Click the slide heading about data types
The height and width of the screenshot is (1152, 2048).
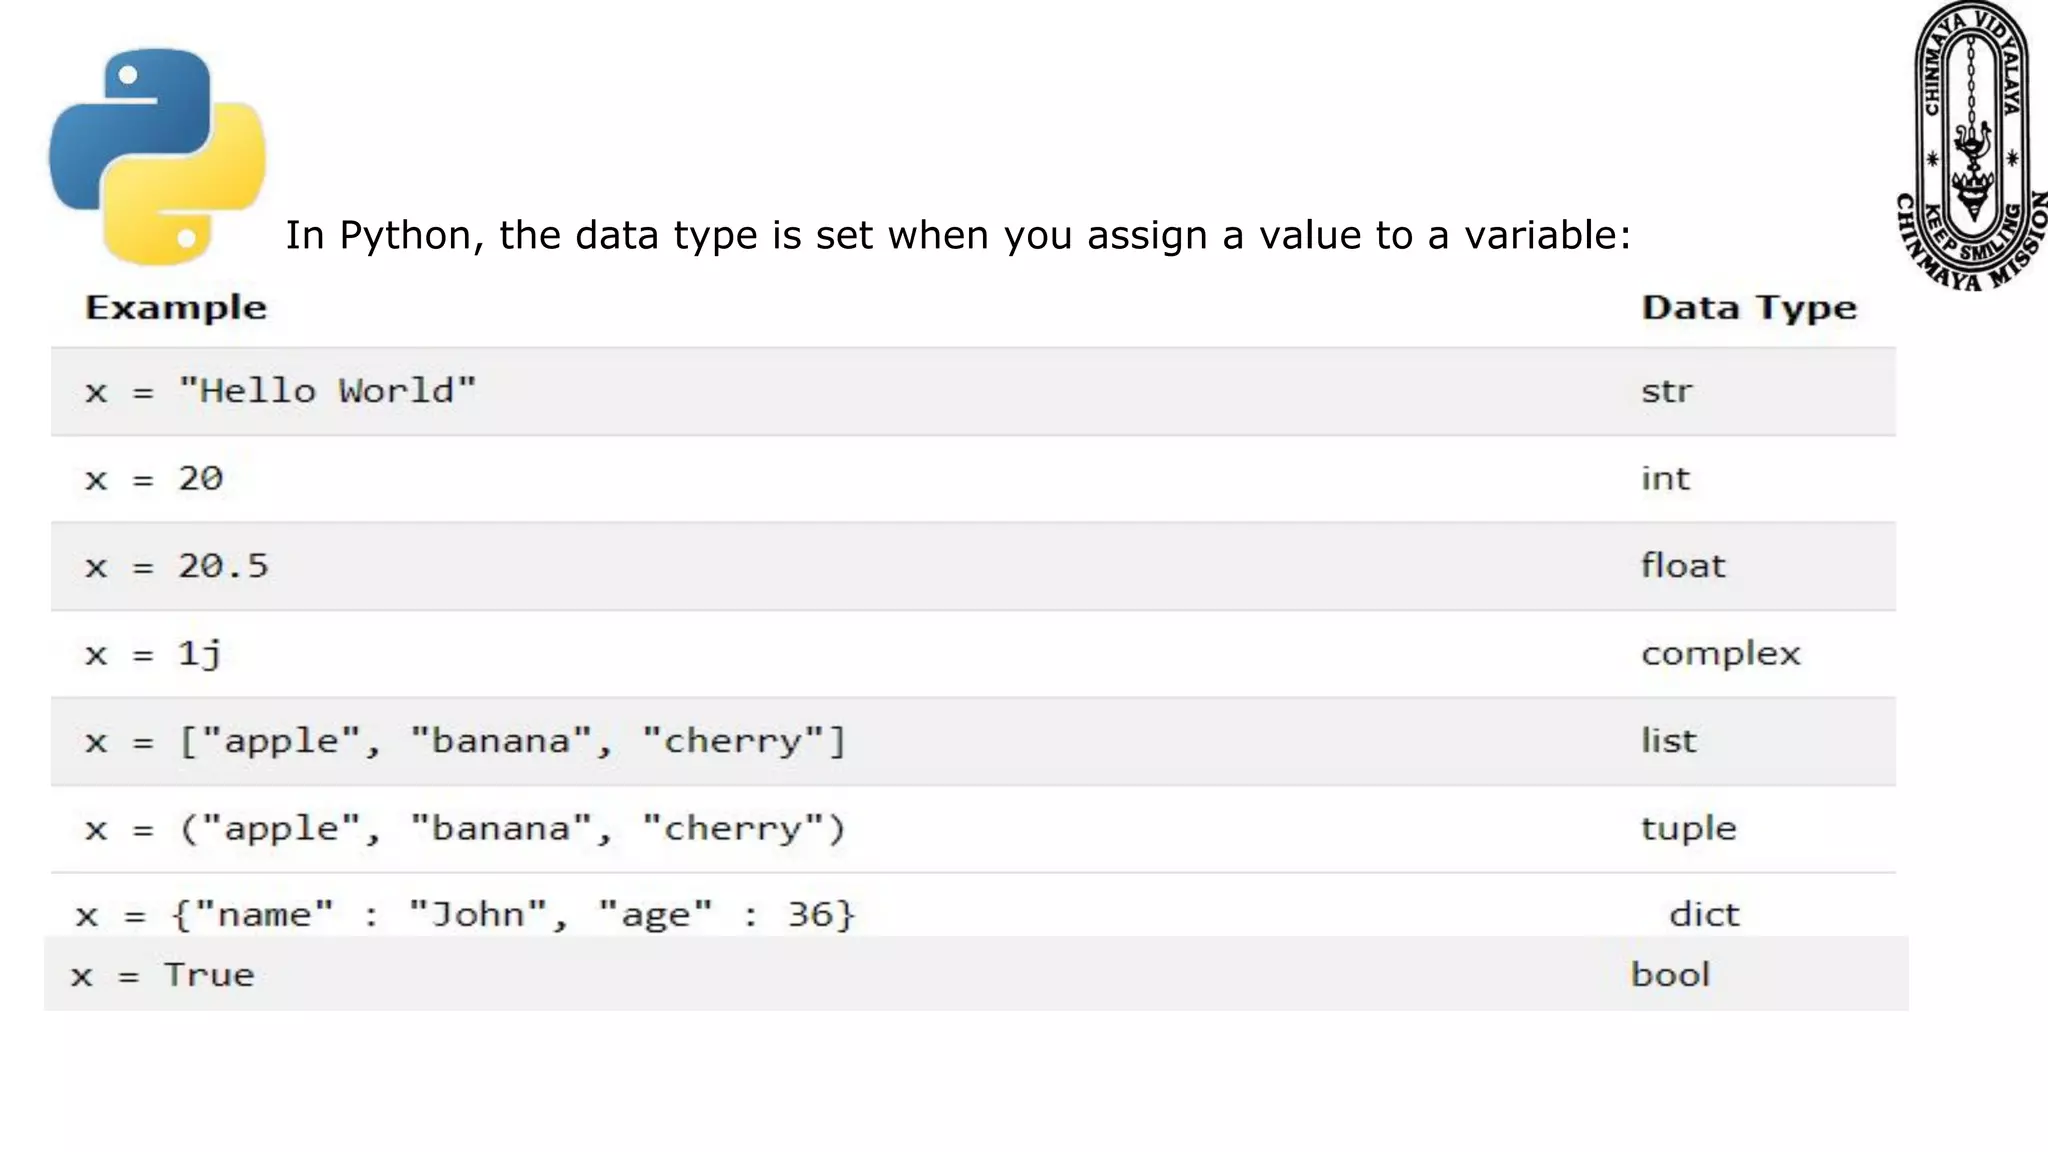[x=957, y=236]
